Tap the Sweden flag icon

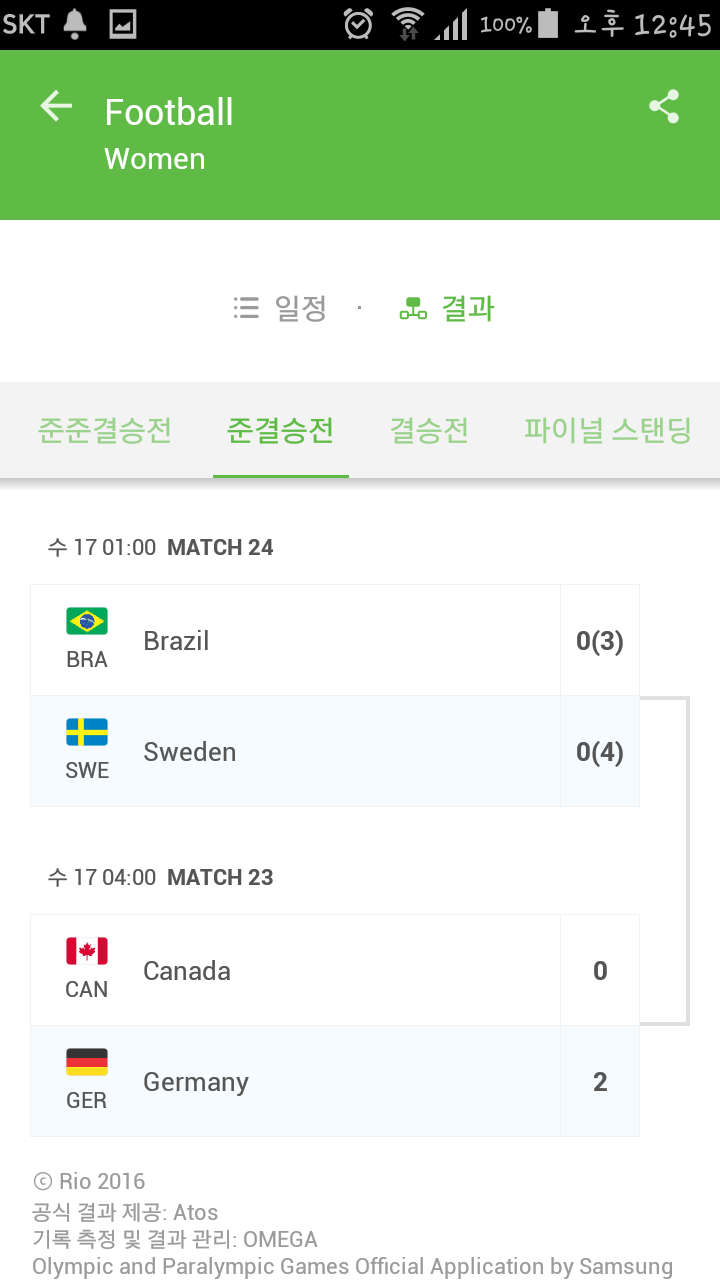(87, 732)
